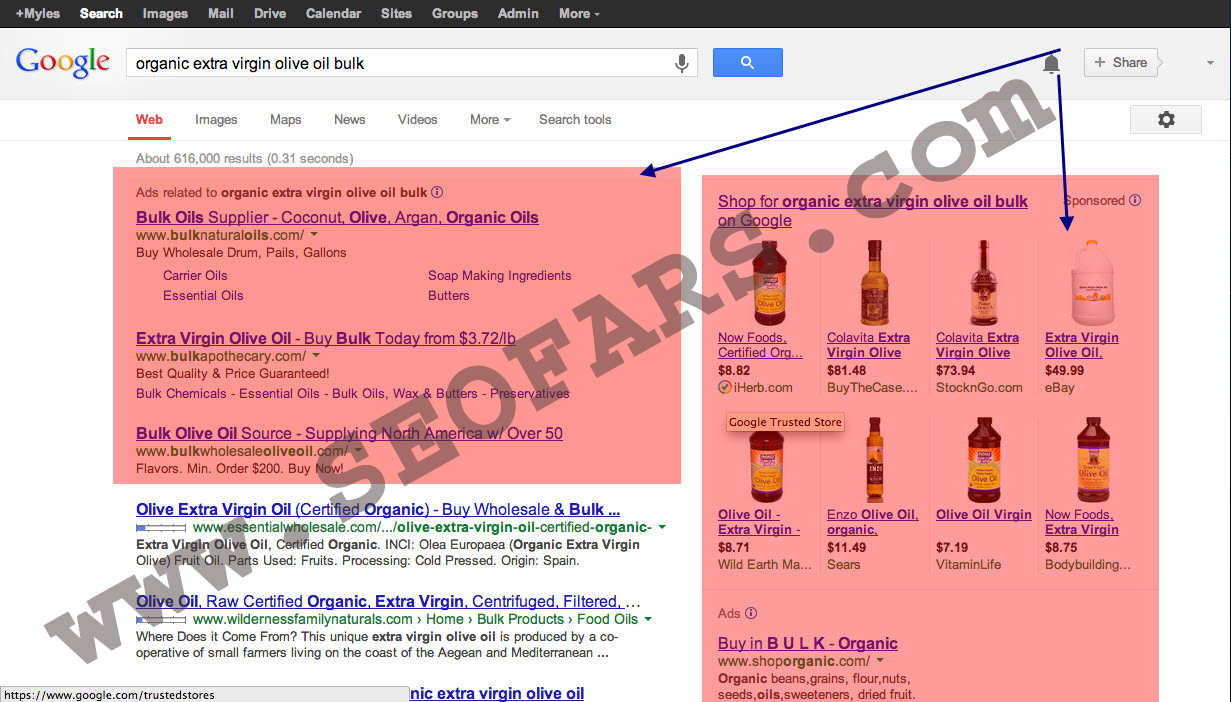Go to Mail in top bar
1231x702 pixels.
[x=221, y=13]
